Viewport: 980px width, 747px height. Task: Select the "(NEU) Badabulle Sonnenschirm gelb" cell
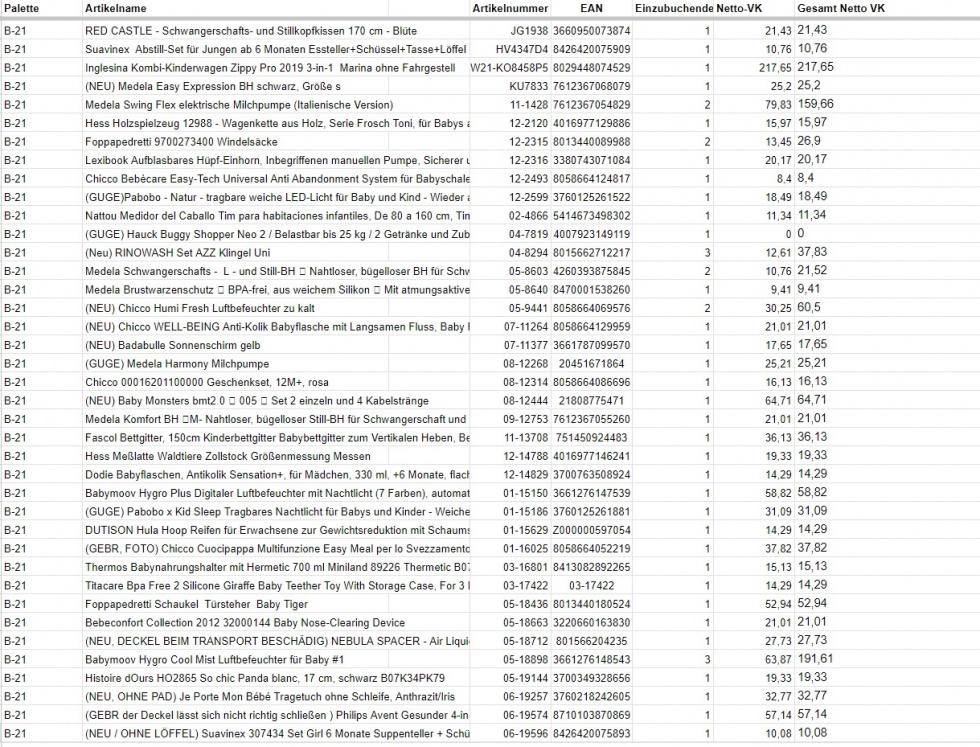tap(173, 345)
